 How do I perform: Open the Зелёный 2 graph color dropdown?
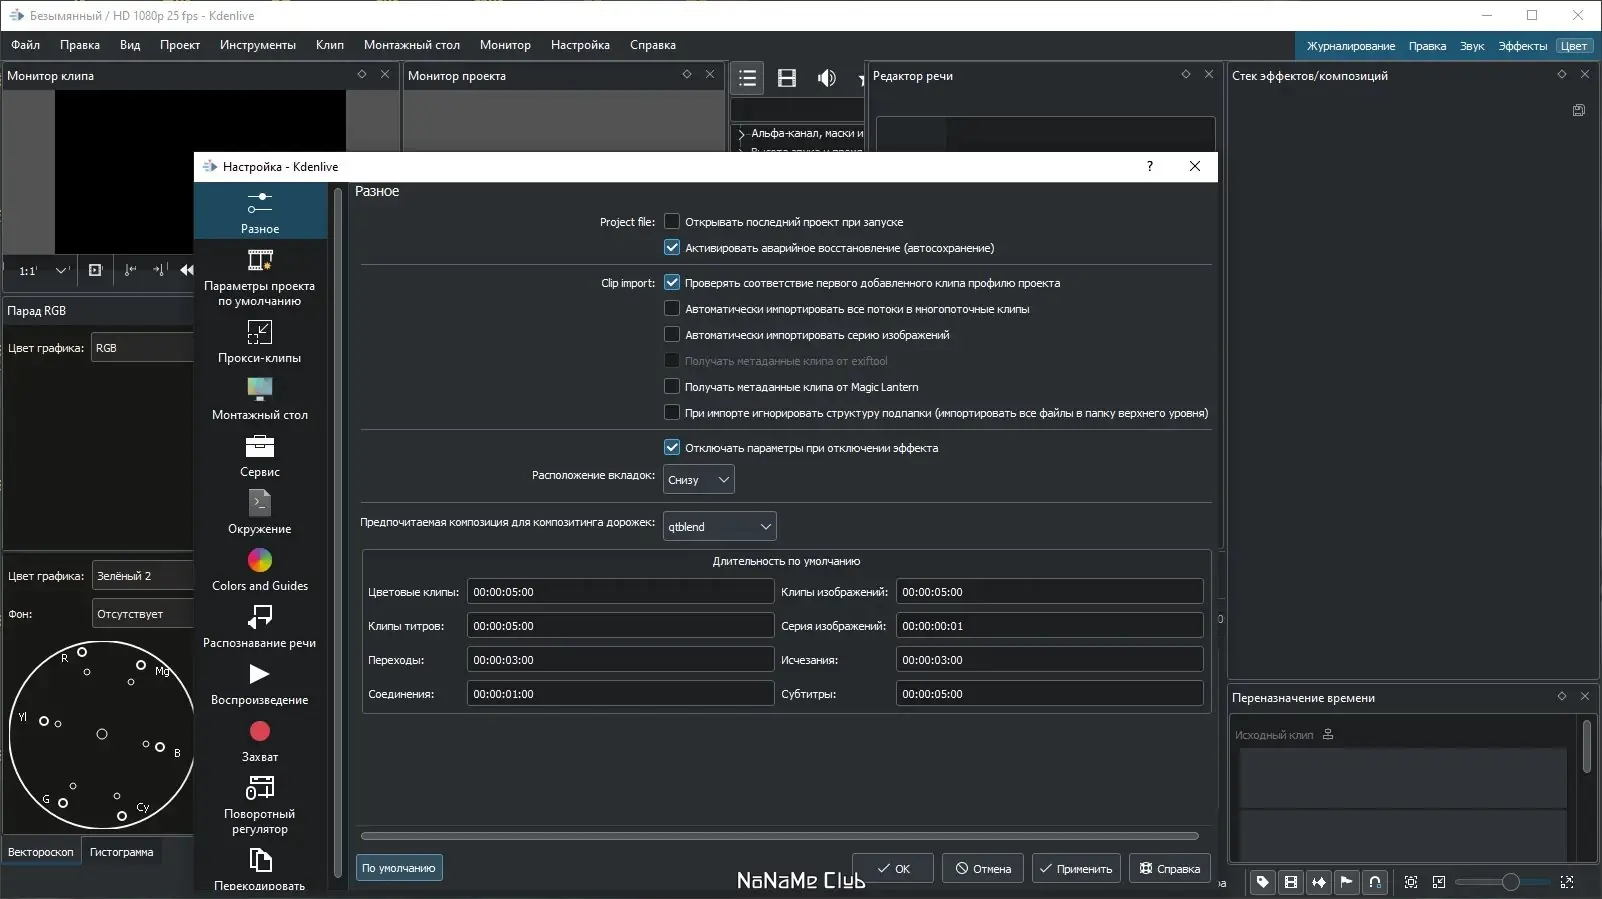point(142,576)
